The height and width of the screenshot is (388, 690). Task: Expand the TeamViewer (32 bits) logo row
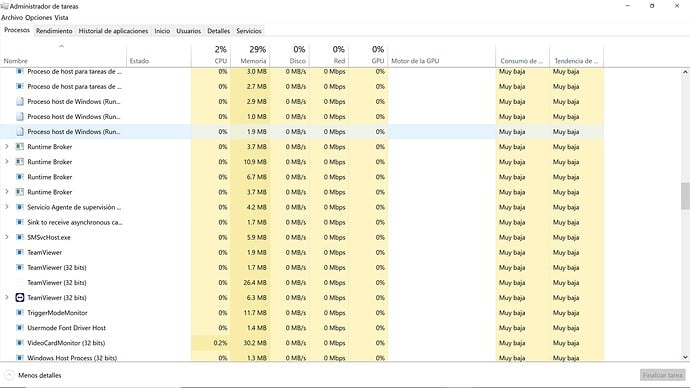(x=7, y=297)
